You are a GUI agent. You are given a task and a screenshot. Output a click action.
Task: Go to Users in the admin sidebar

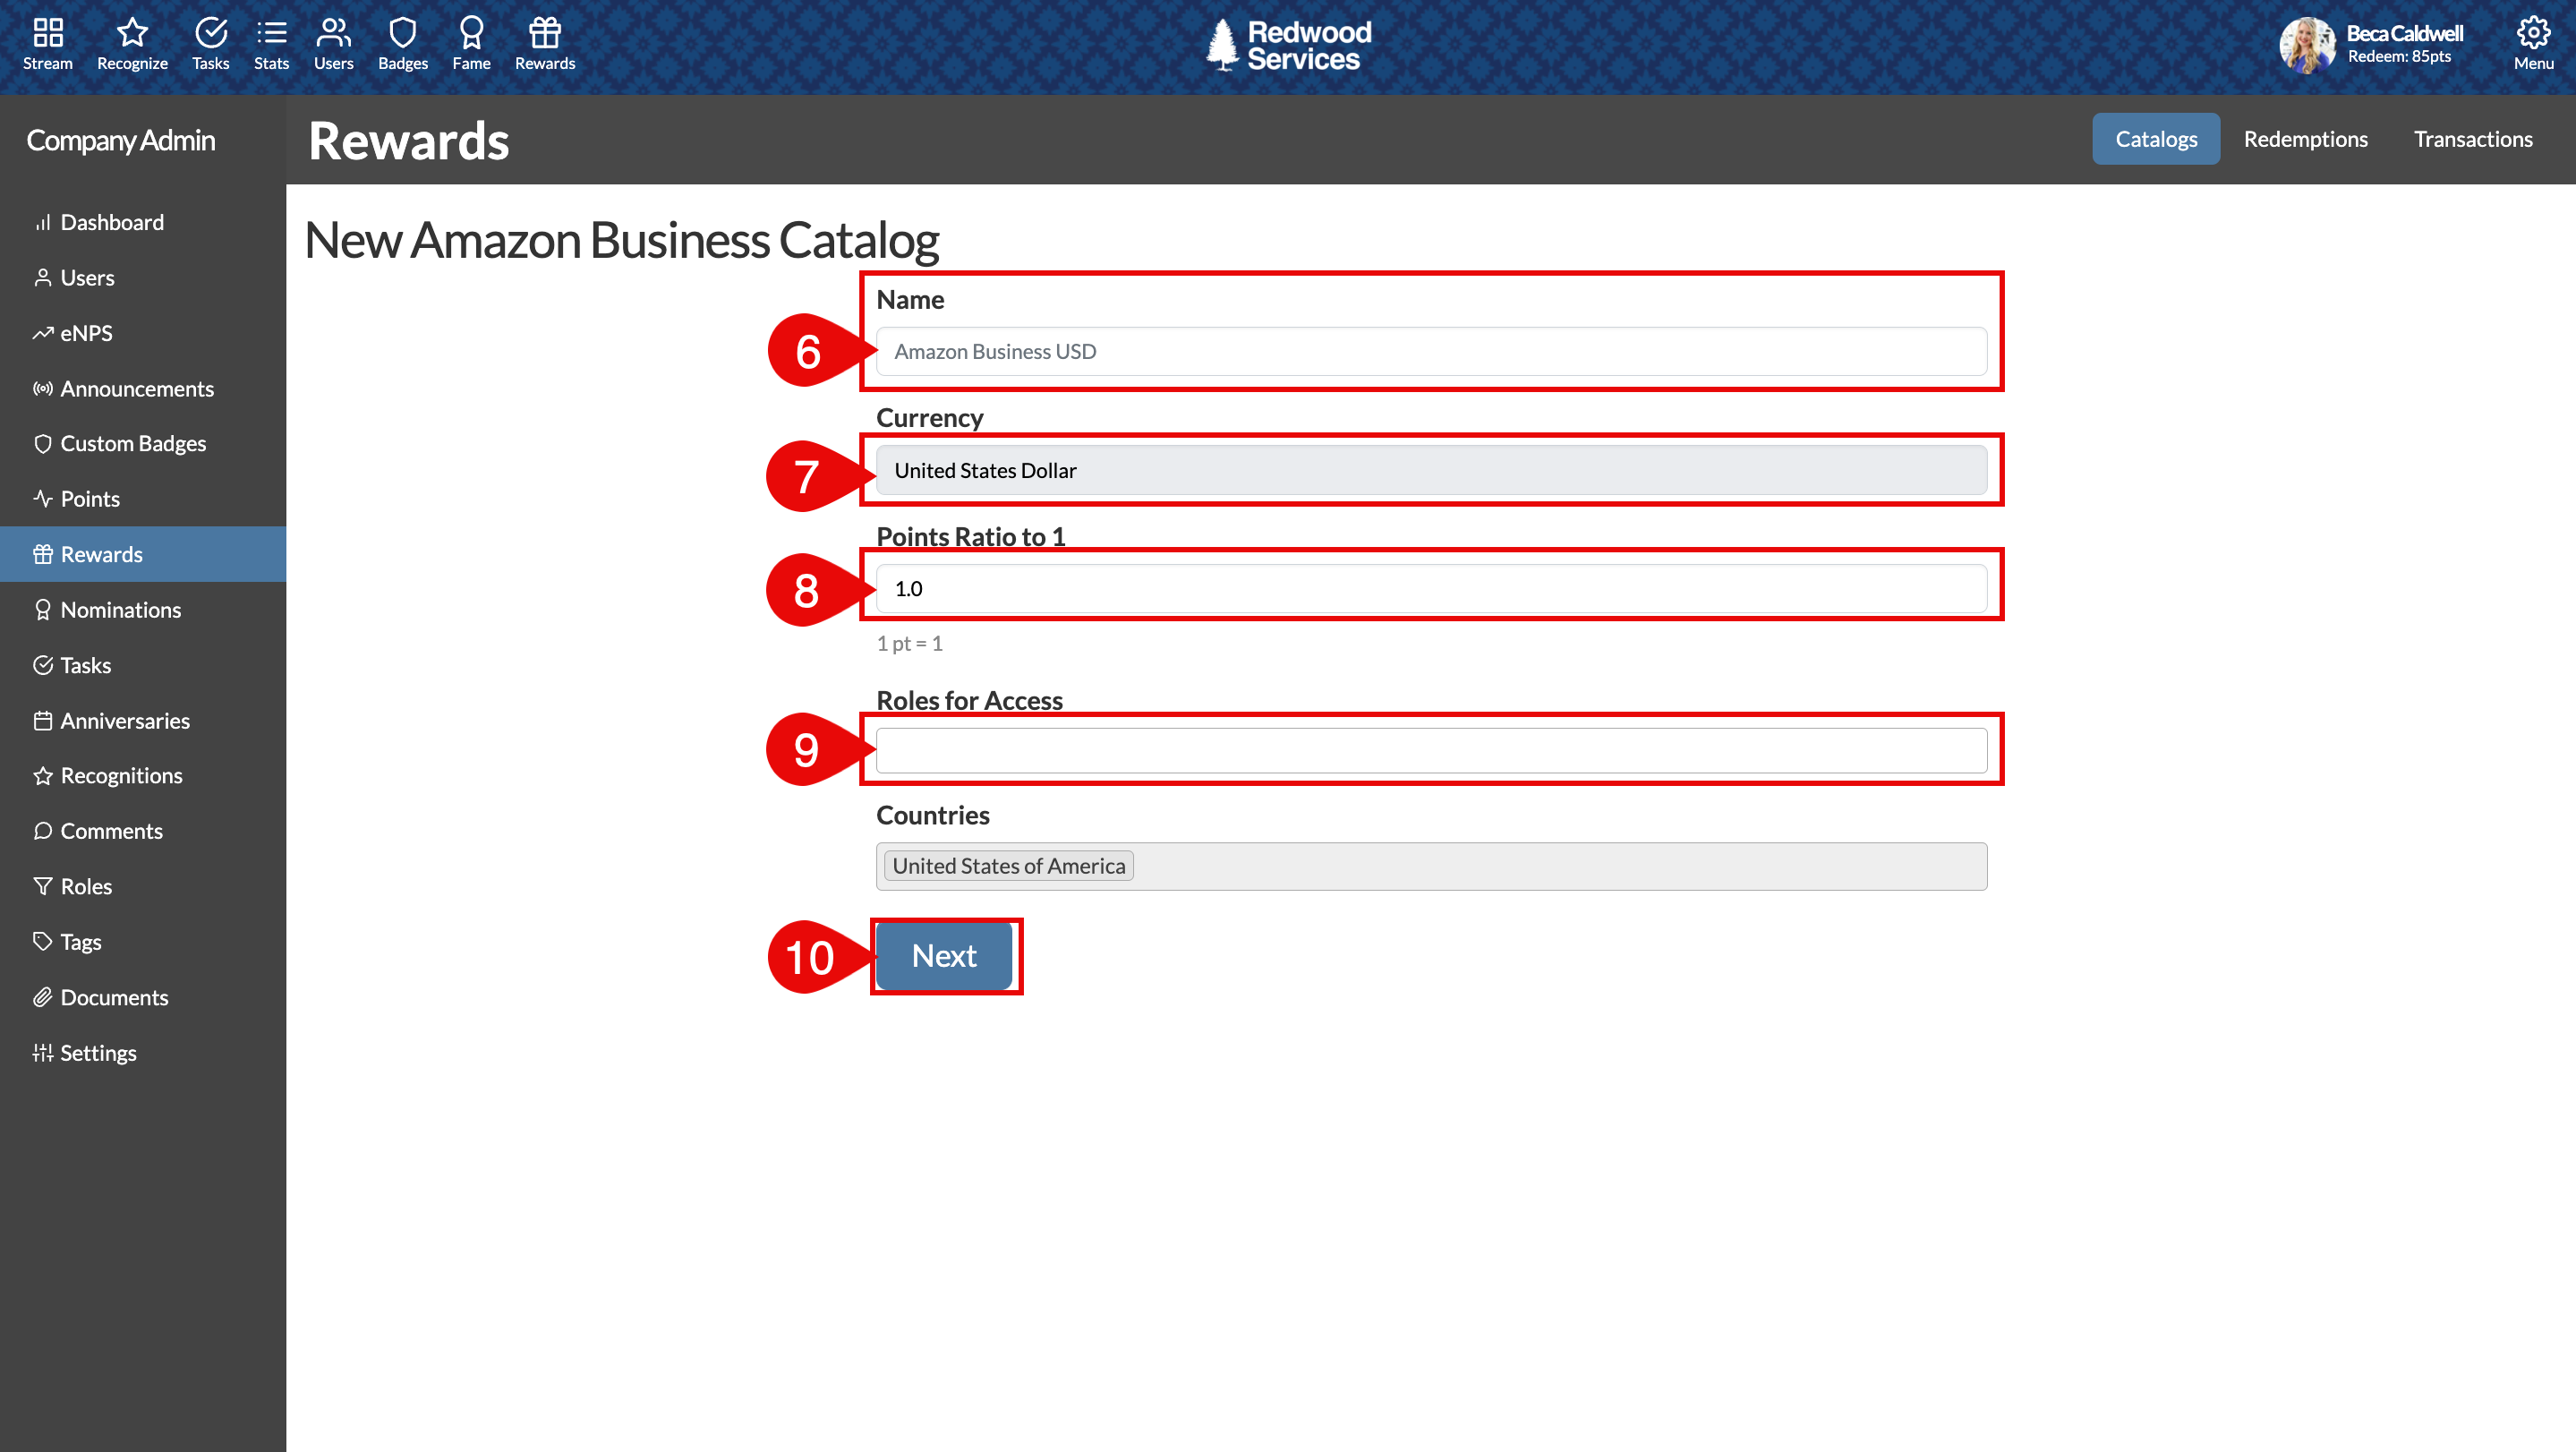coord(143,277)
